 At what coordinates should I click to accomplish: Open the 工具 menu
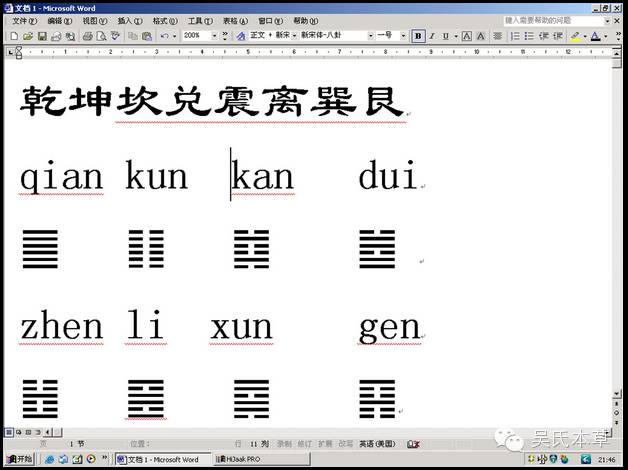click(x=200, y=21)
